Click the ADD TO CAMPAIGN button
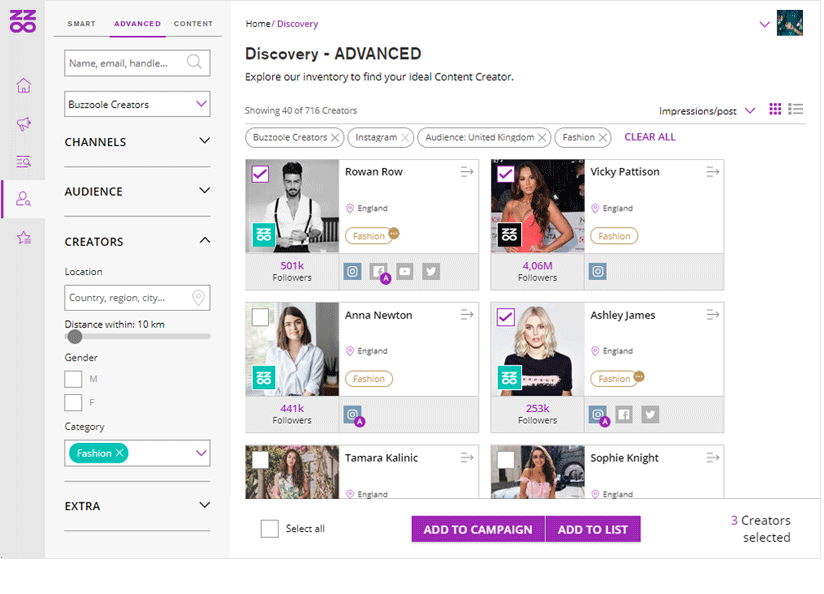824x594 pixels. pyautogui.click(x=477, y=529)
